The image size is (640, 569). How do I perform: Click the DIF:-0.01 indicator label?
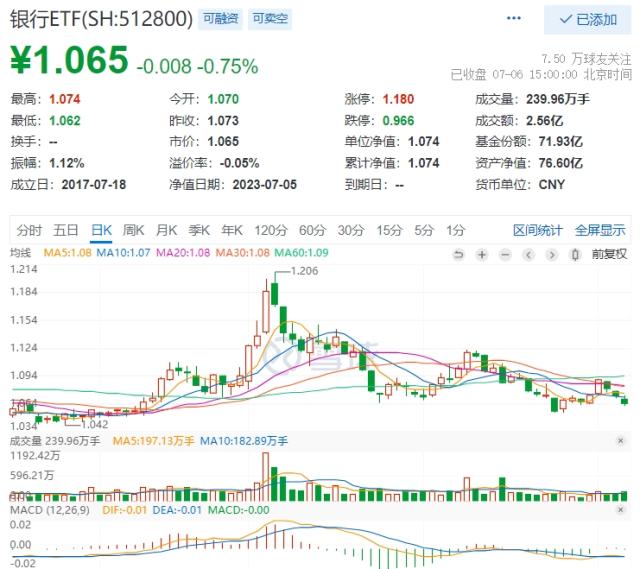coord(124,510)
